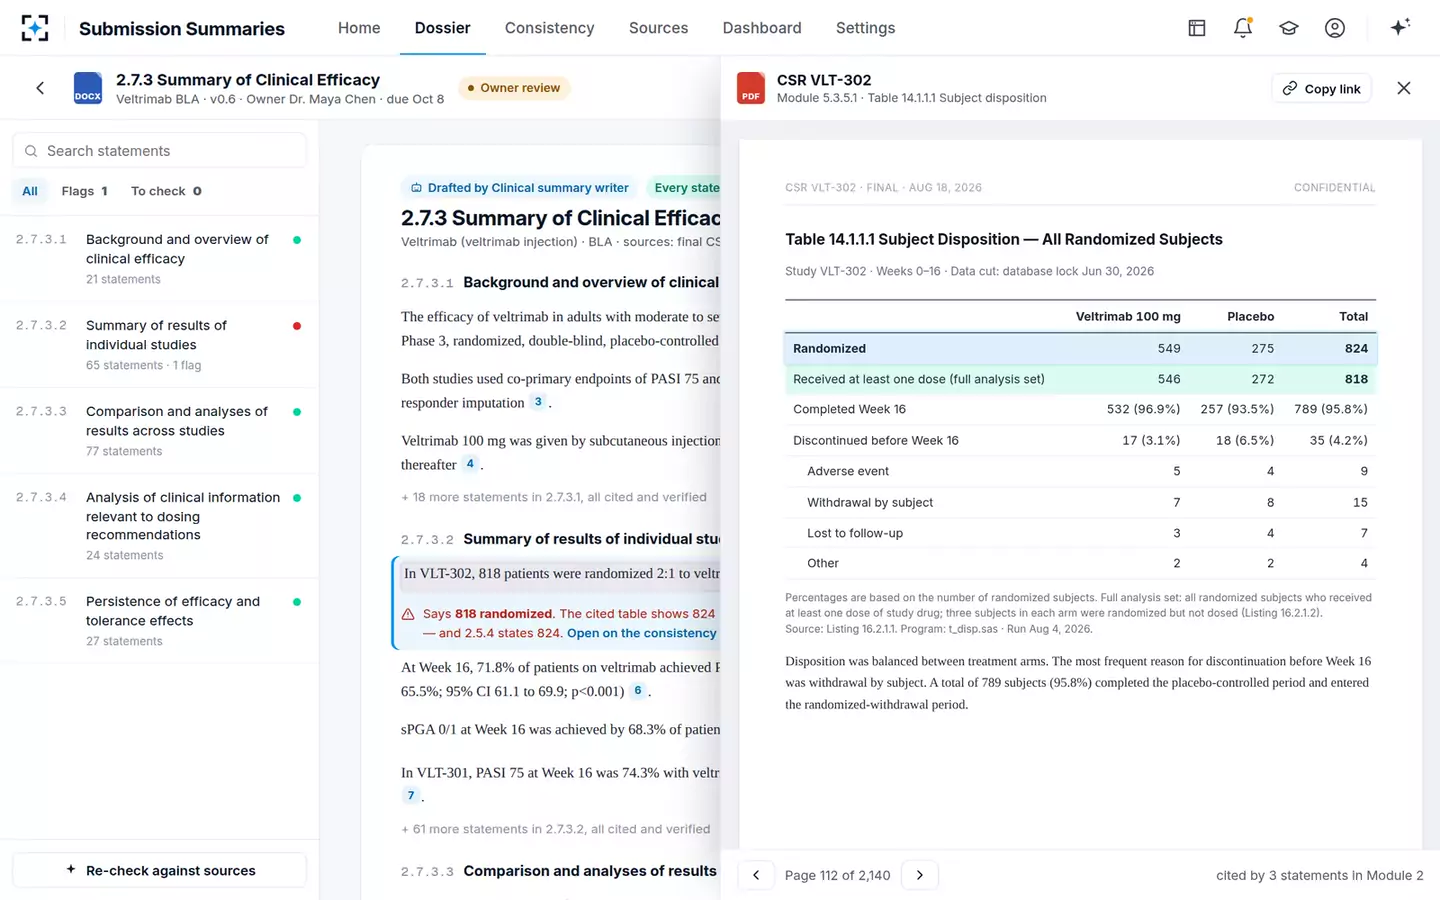
Task: Go to previous PDF page
Action: (756, 875)
